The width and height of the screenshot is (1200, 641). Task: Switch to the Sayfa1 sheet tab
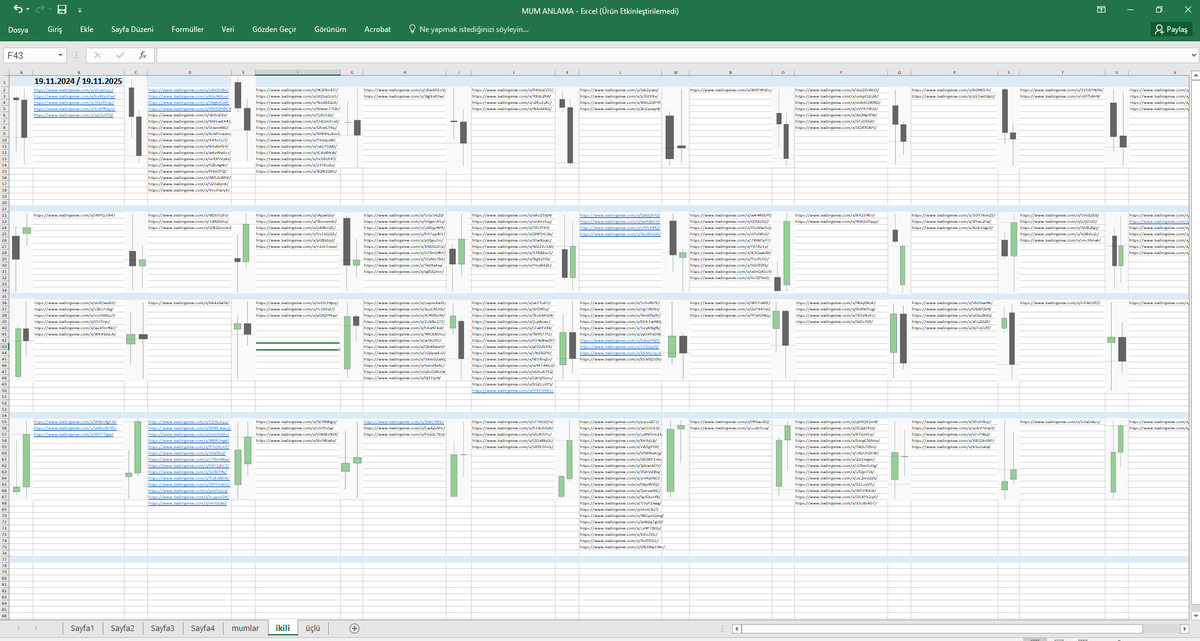point(83,628)
